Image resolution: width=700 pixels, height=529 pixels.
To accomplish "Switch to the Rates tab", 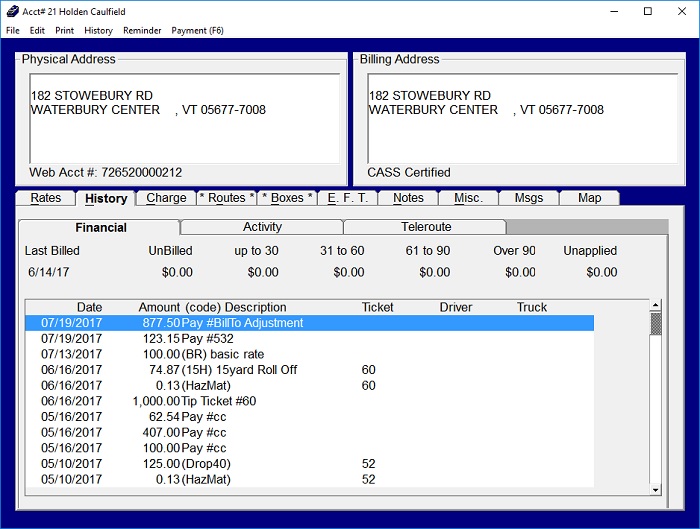I will [x=46, y=198].
